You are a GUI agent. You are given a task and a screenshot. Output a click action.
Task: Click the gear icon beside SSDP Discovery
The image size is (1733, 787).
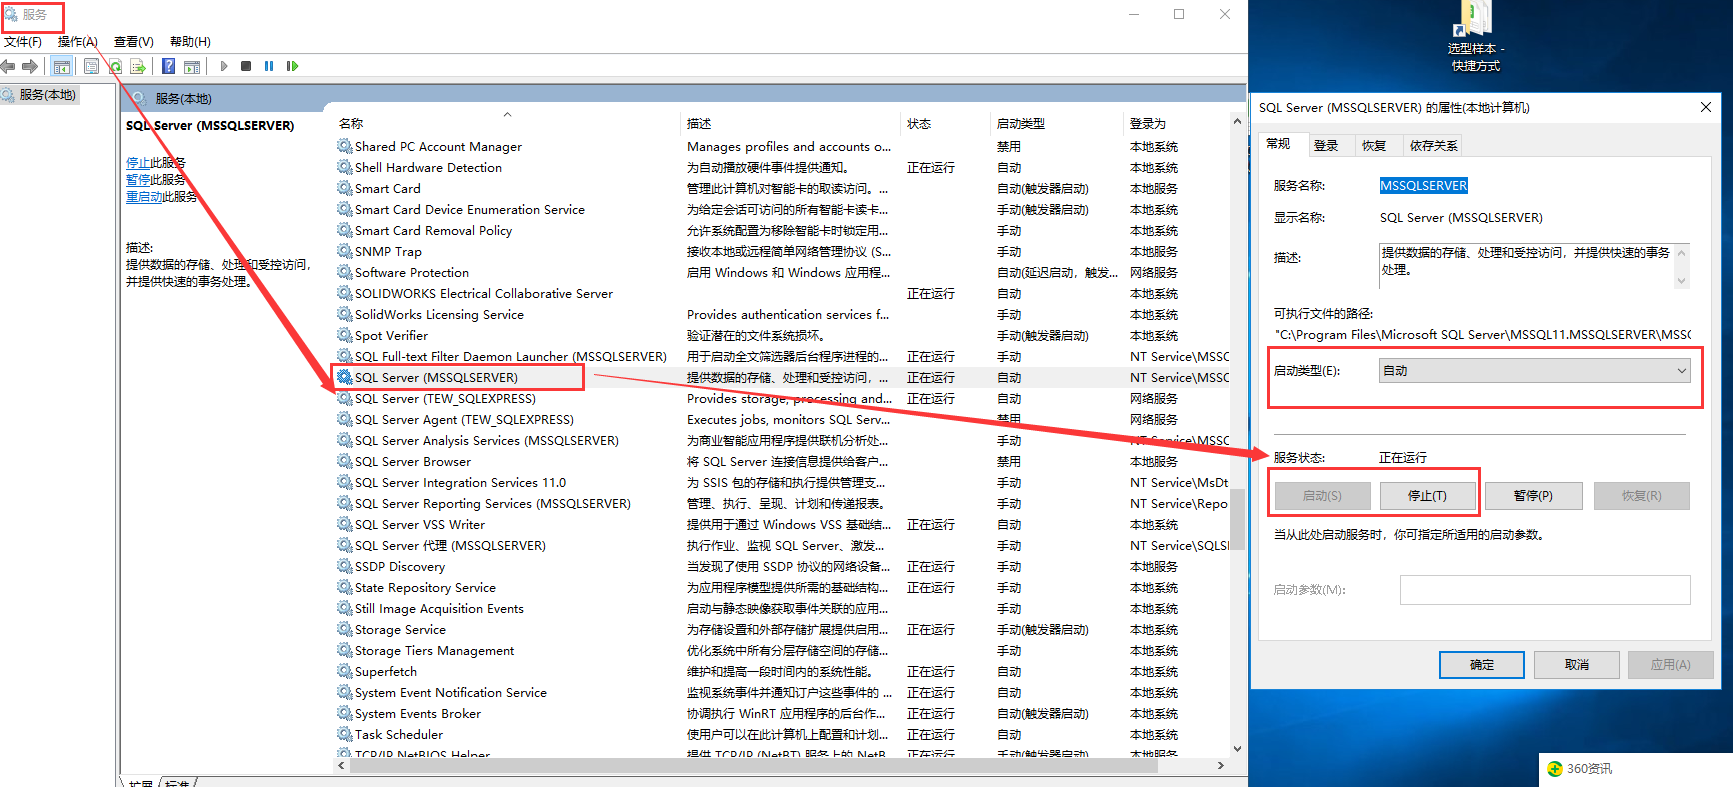(x=345, y=566)
